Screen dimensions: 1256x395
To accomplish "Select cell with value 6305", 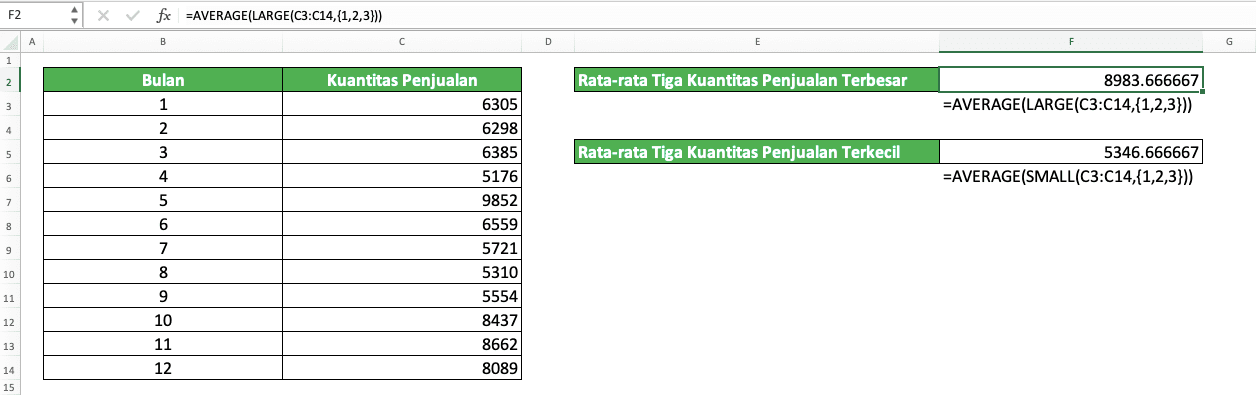I will point(402,105).
